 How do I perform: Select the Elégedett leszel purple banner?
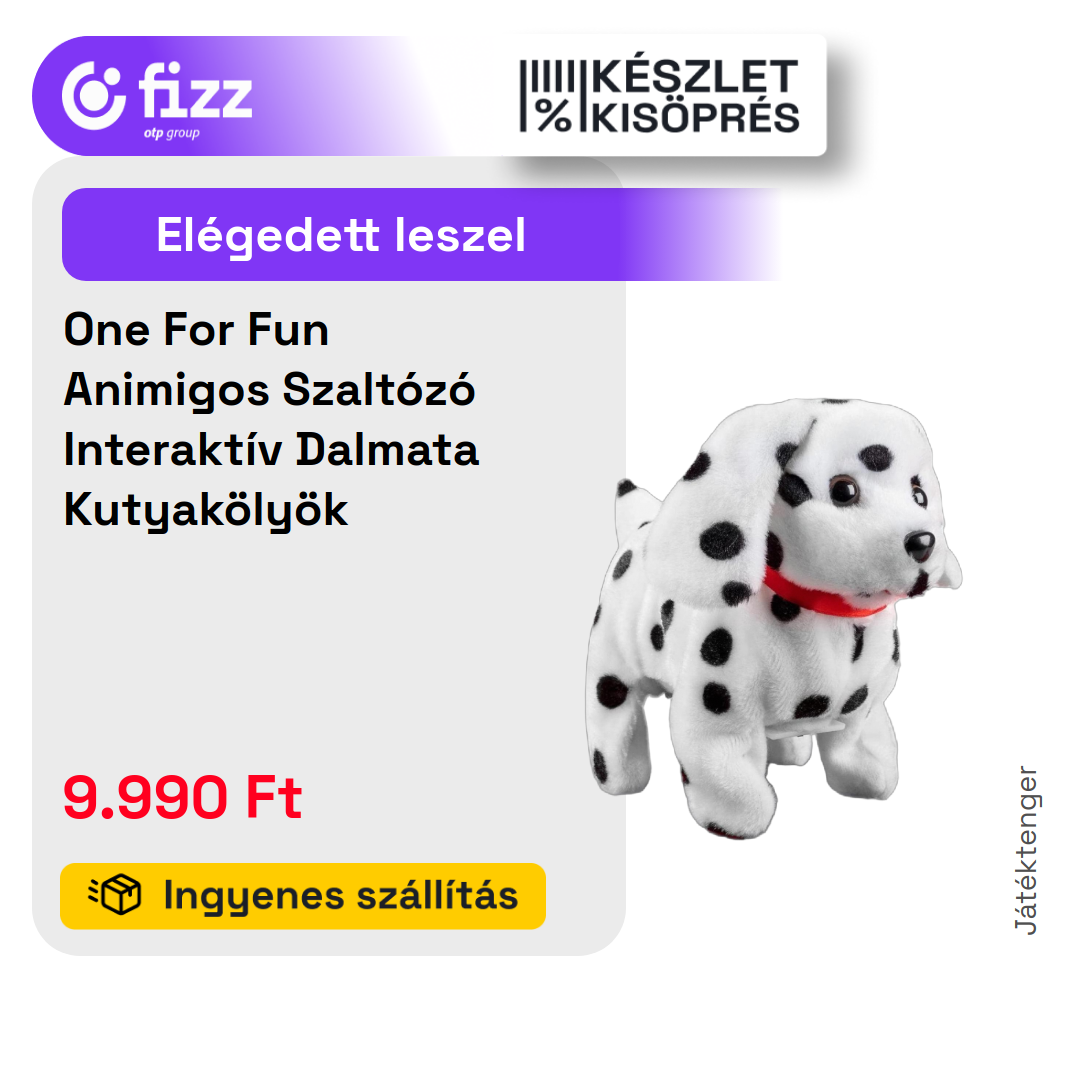click(x=422, y=235)
